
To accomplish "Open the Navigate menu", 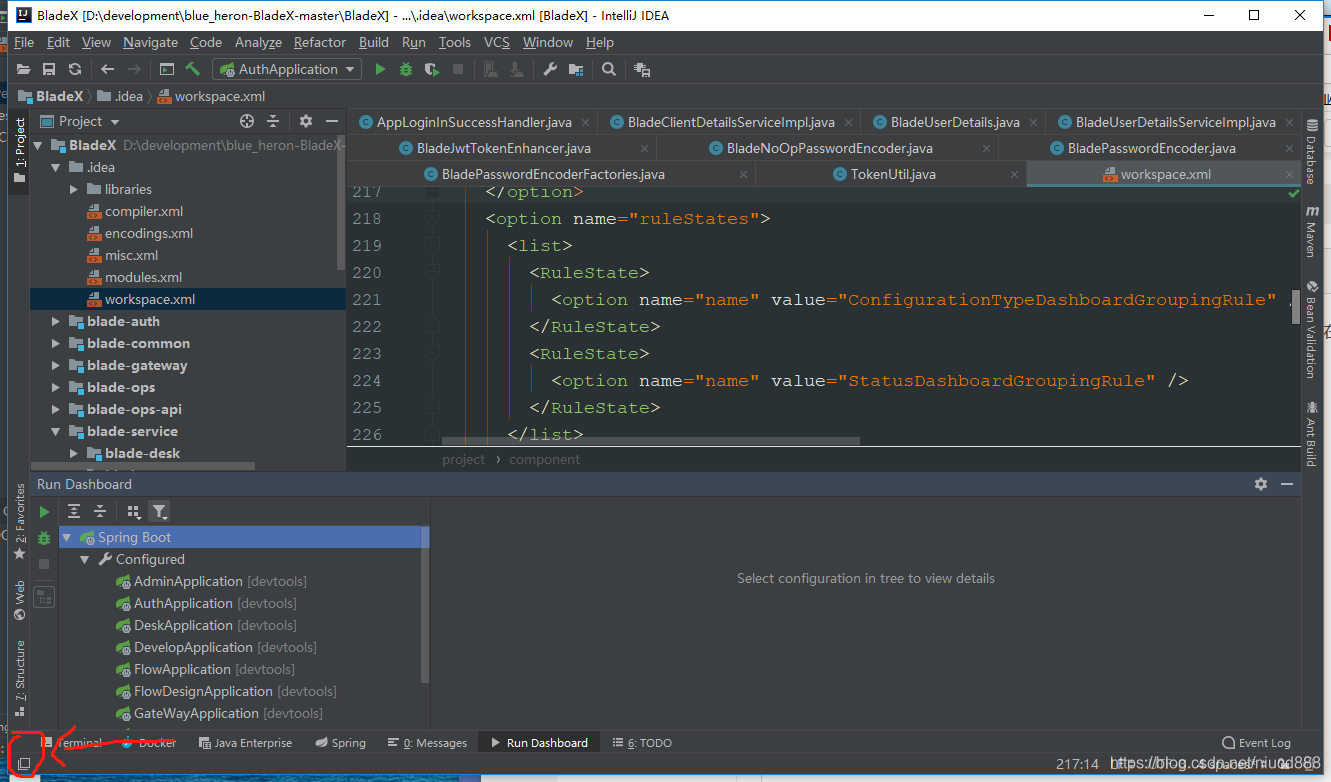I will point(151,42).
